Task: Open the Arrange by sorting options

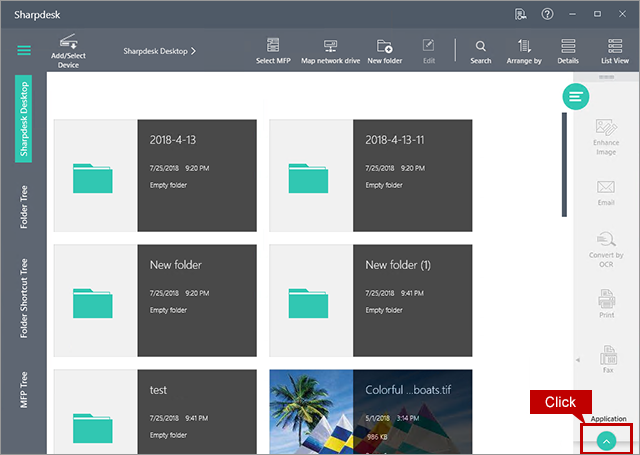Action: pyautogui.click(x=524, y=46)
